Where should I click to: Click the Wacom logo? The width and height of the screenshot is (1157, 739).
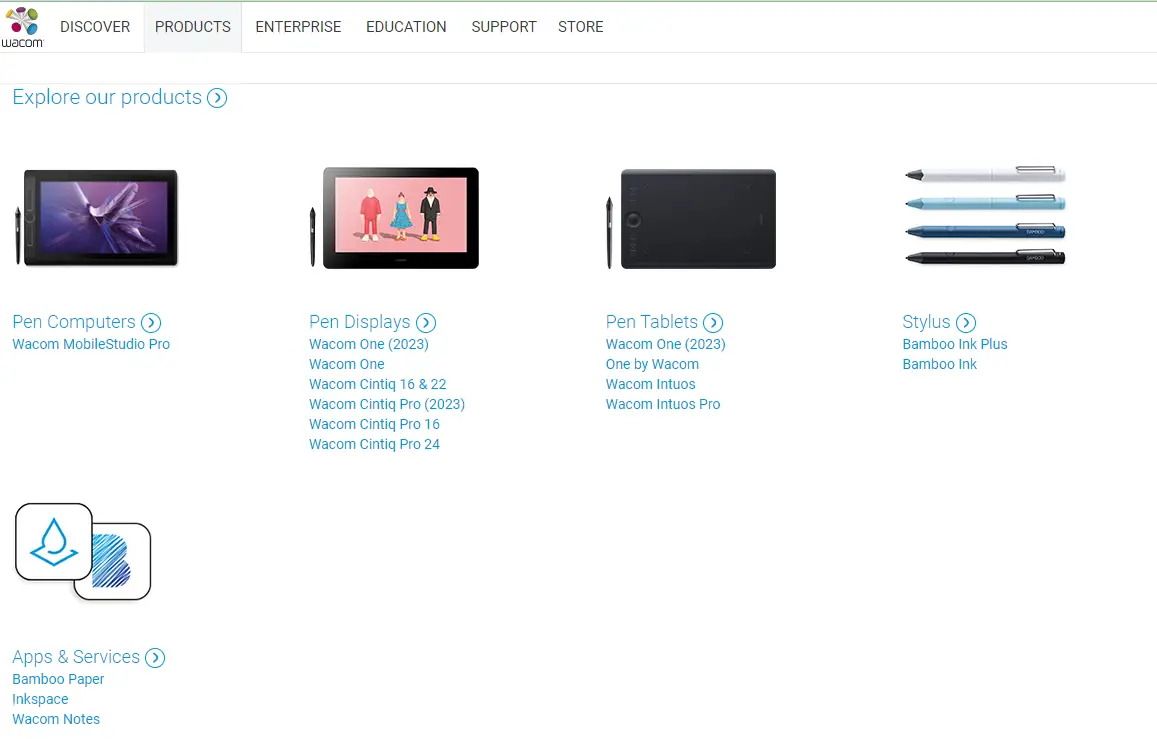click(22, 24)
